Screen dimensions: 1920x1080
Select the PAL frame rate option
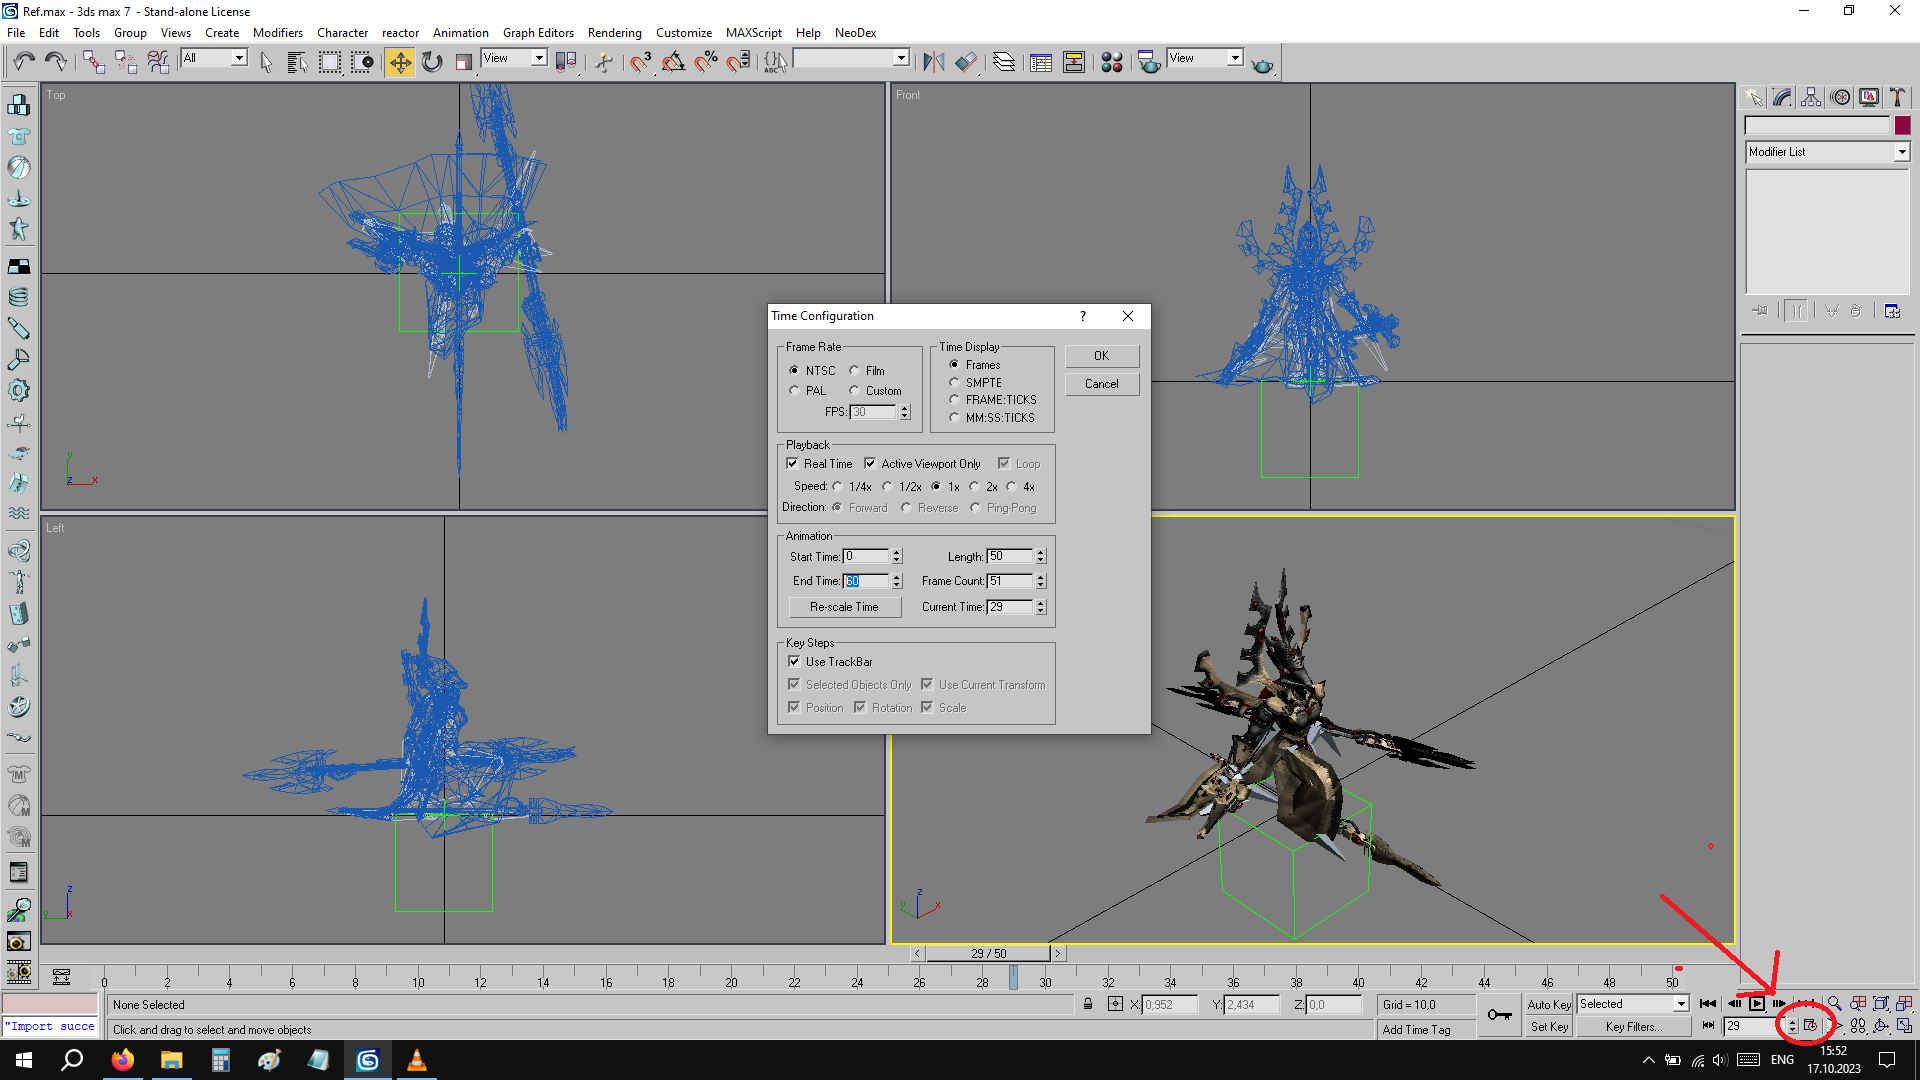point(795,391)
